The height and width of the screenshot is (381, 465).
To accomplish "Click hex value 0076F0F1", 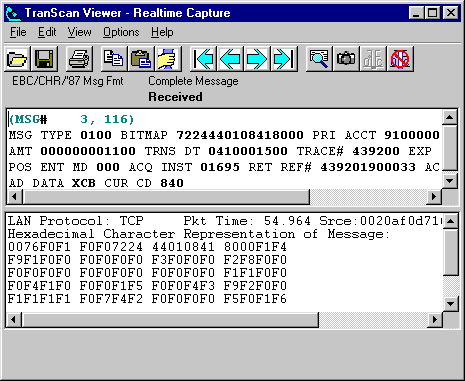I will point(39,247).
